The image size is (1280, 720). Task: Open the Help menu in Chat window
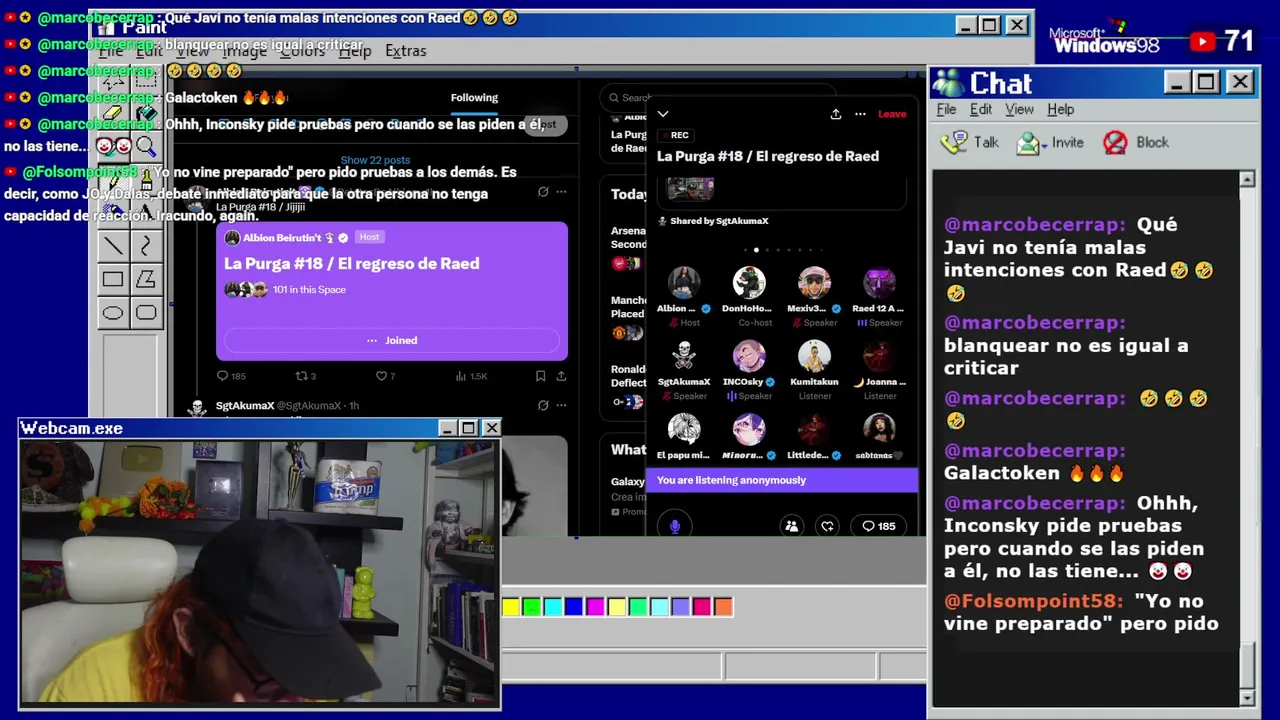pyautogui.click(x=1060, y=110)
